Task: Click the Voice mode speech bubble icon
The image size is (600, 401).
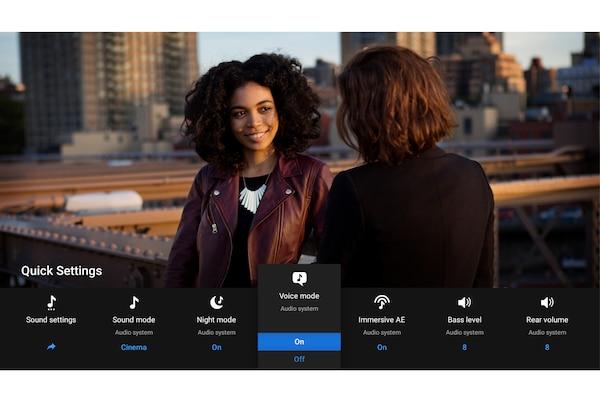Action: point(299,279)
